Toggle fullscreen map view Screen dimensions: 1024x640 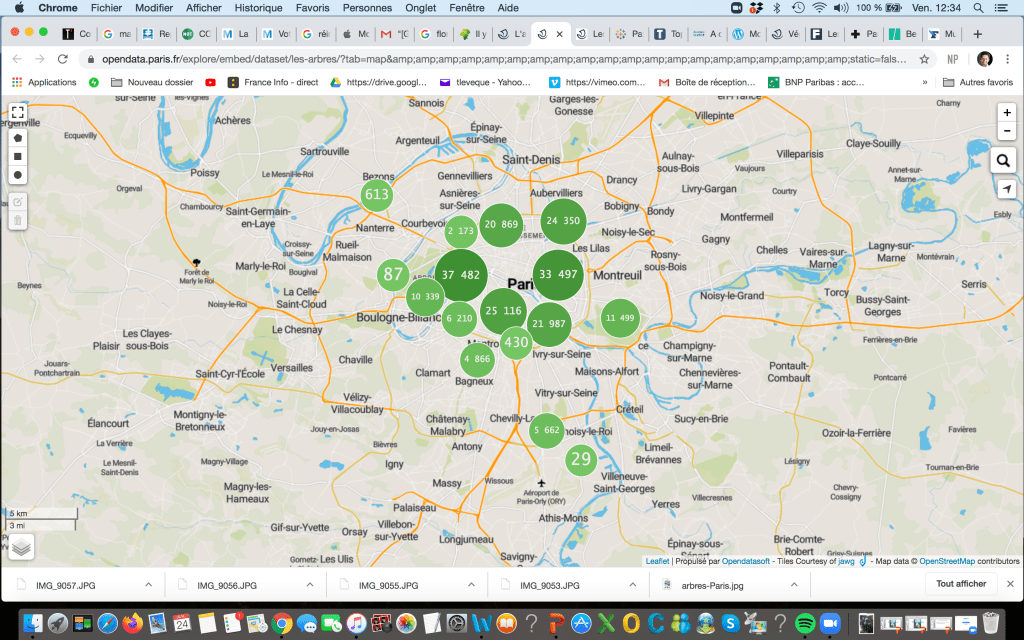18,112
